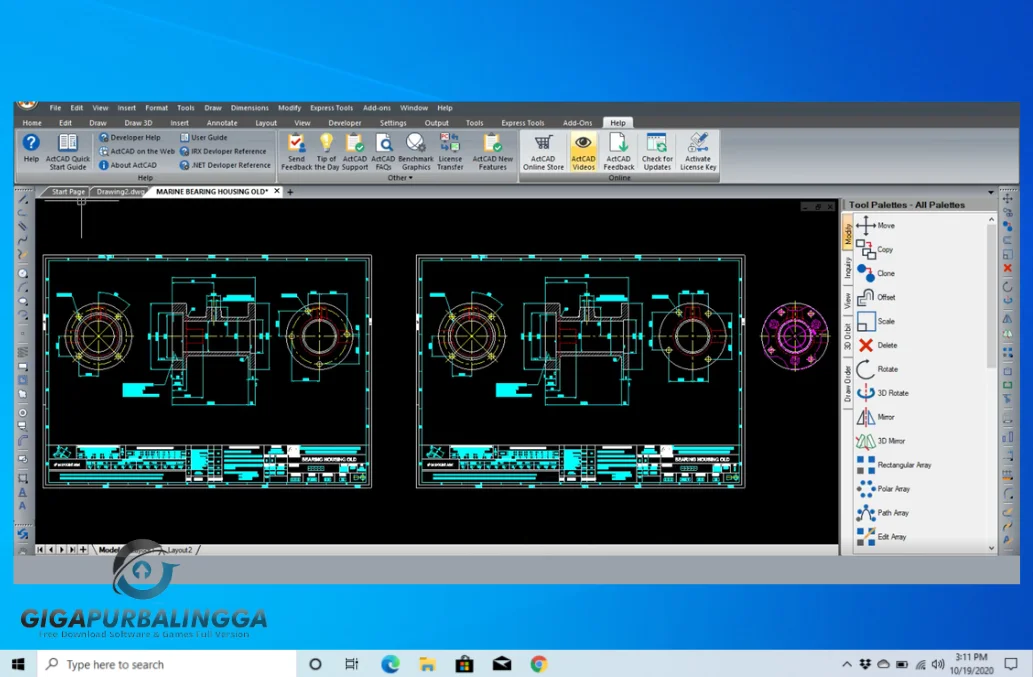
Task: Open the Layout2 tab
Action: click(x=180, y=550)
